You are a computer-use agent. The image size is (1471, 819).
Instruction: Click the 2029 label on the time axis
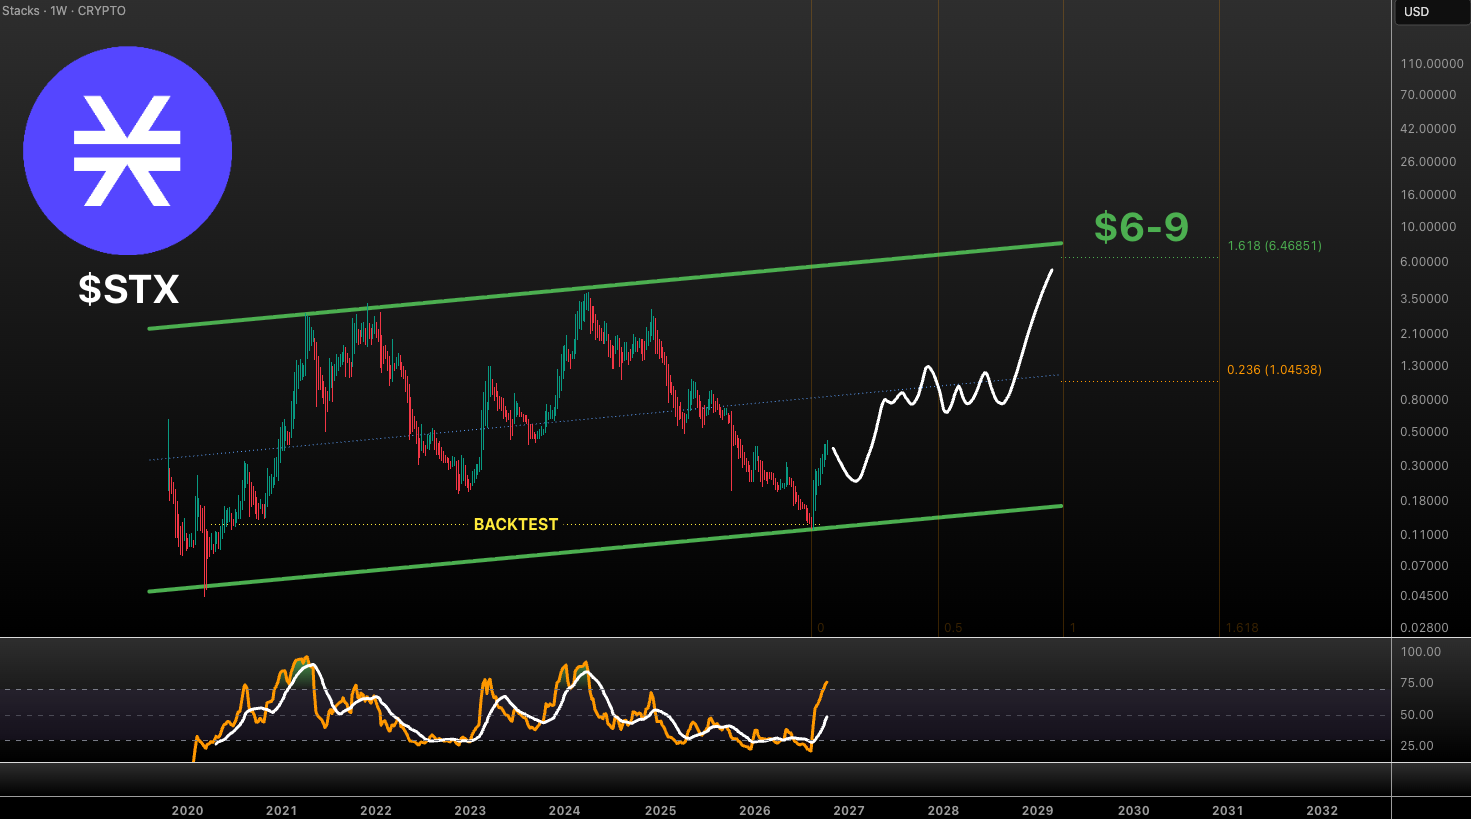(x=1038, y=811)
